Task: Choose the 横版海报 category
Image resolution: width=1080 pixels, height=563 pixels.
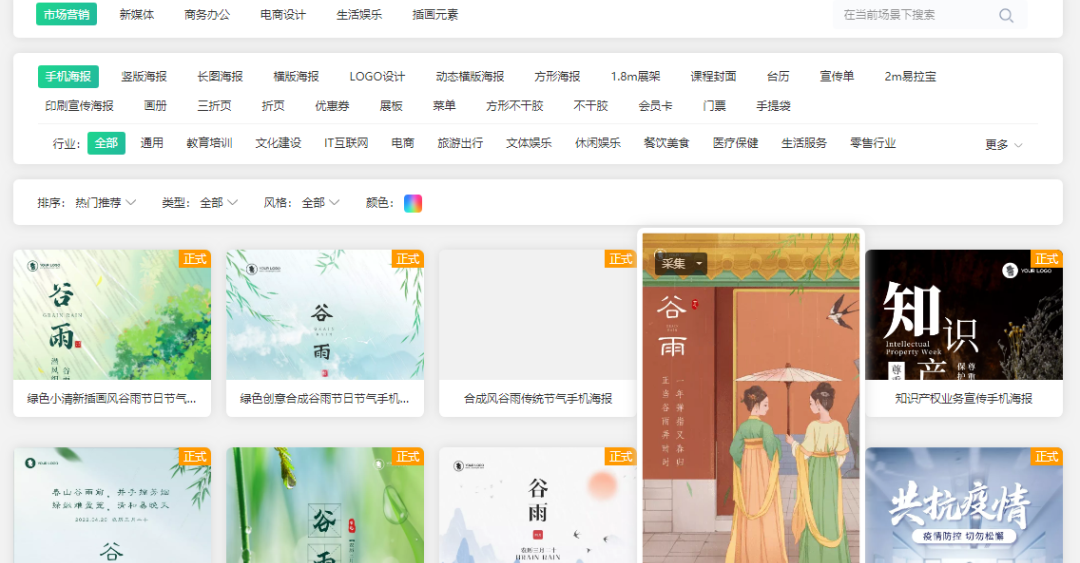Action: (296, 76)
